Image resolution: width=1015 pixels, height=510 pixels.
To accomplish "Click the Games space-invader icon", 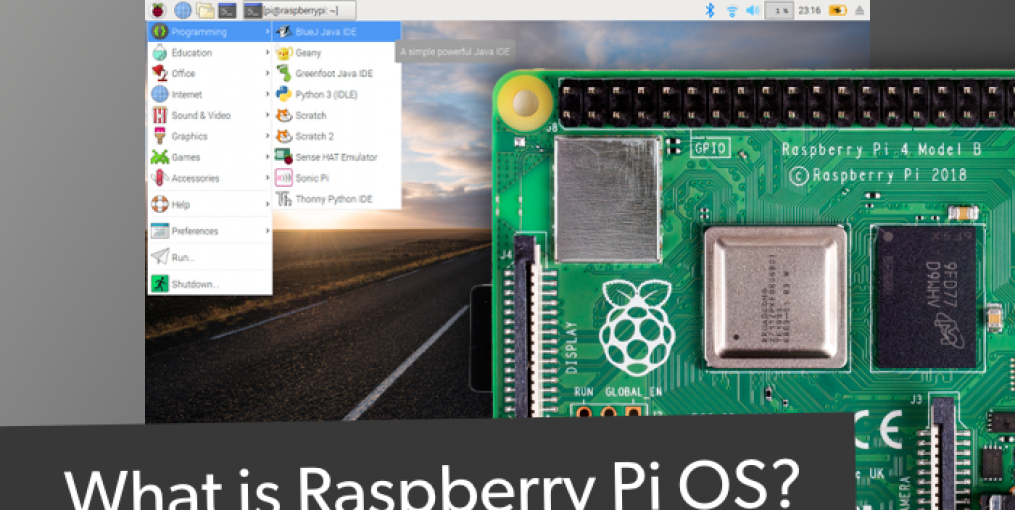I will (160, 157).
